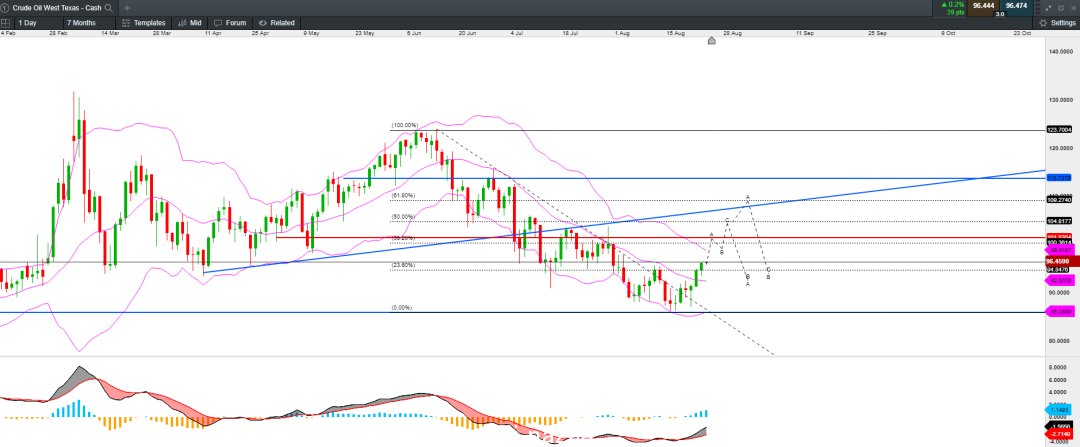Select the time-axis position marker triangle
This screenshot has height=447, width=1080.
coord(712,41)
